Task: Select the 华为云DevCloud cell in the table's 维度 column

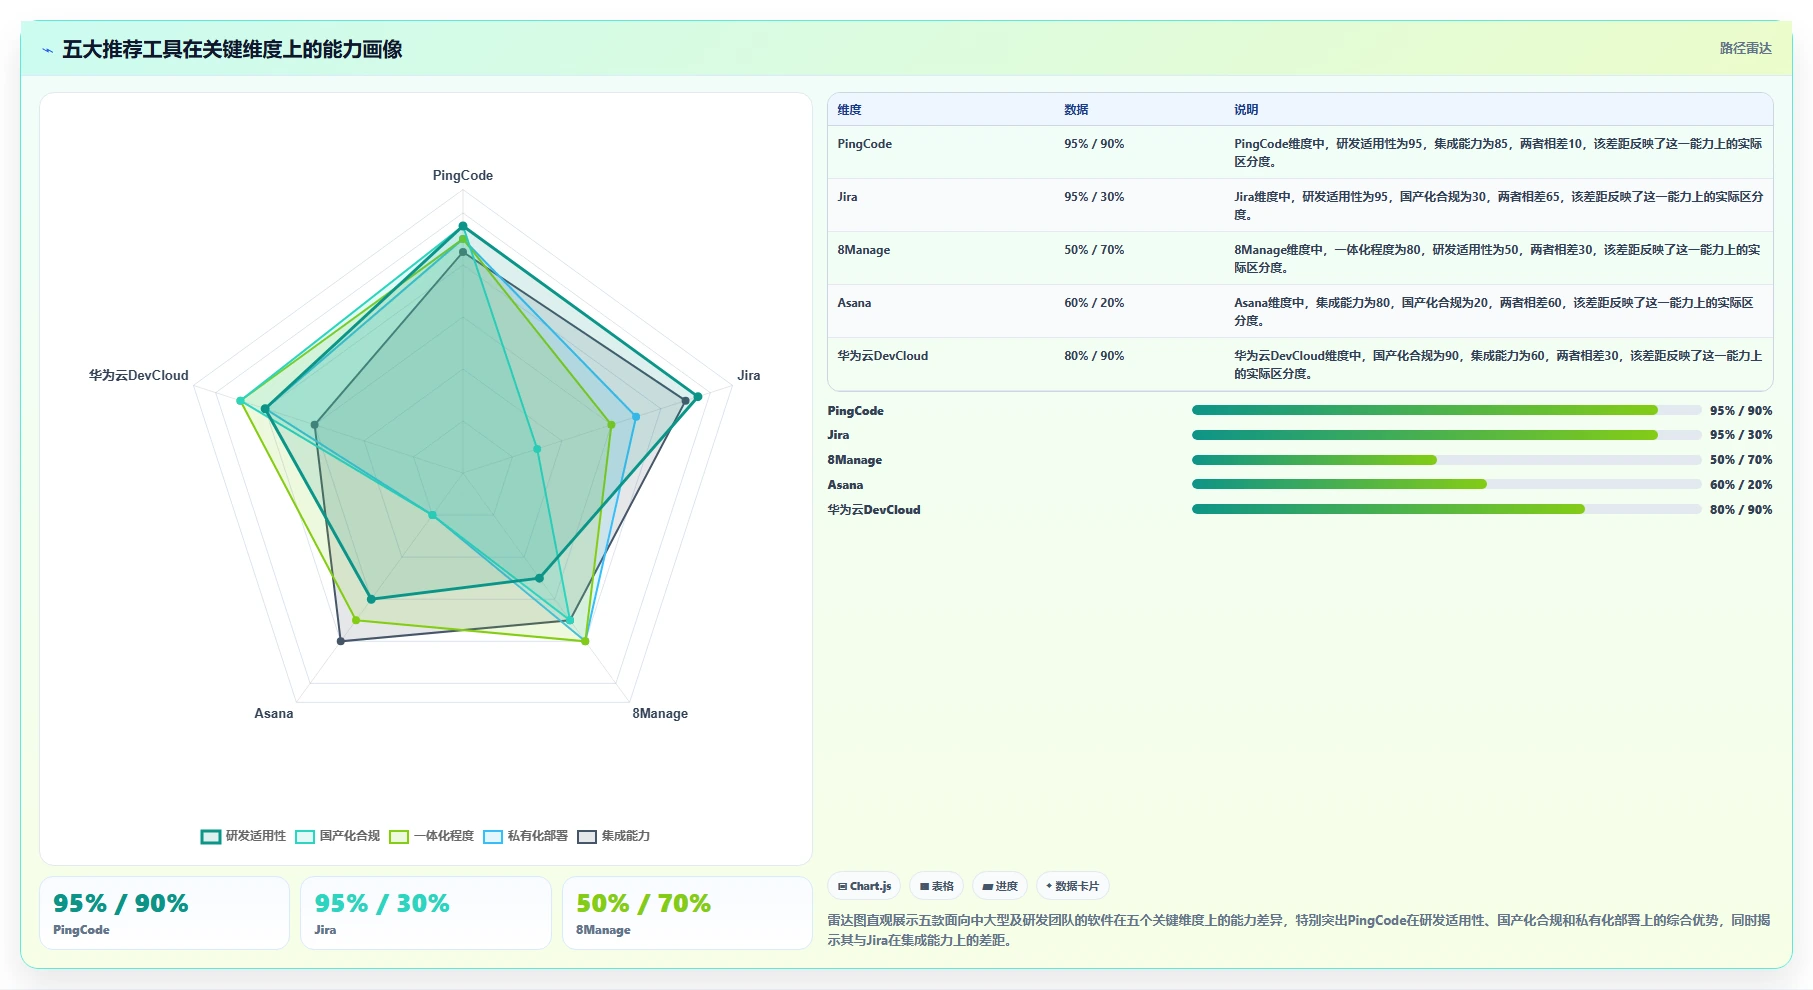Action: coord(883,356)
